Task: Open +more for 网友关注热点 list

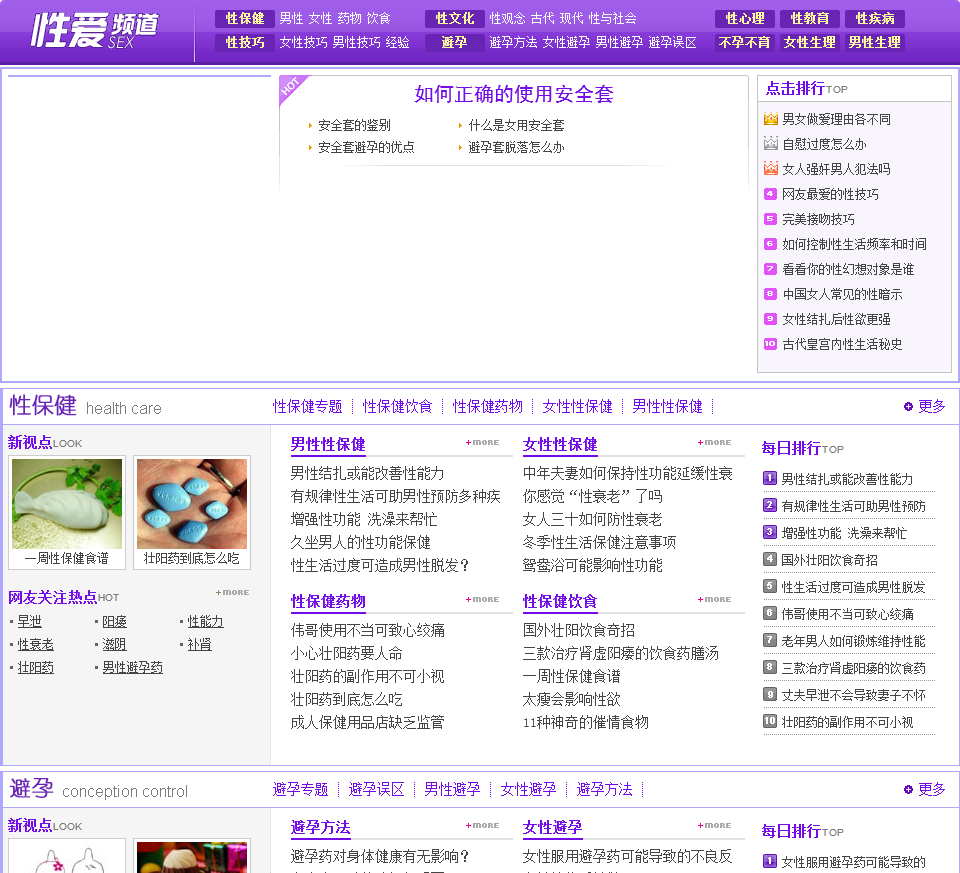Action: [x=232, y=592]
